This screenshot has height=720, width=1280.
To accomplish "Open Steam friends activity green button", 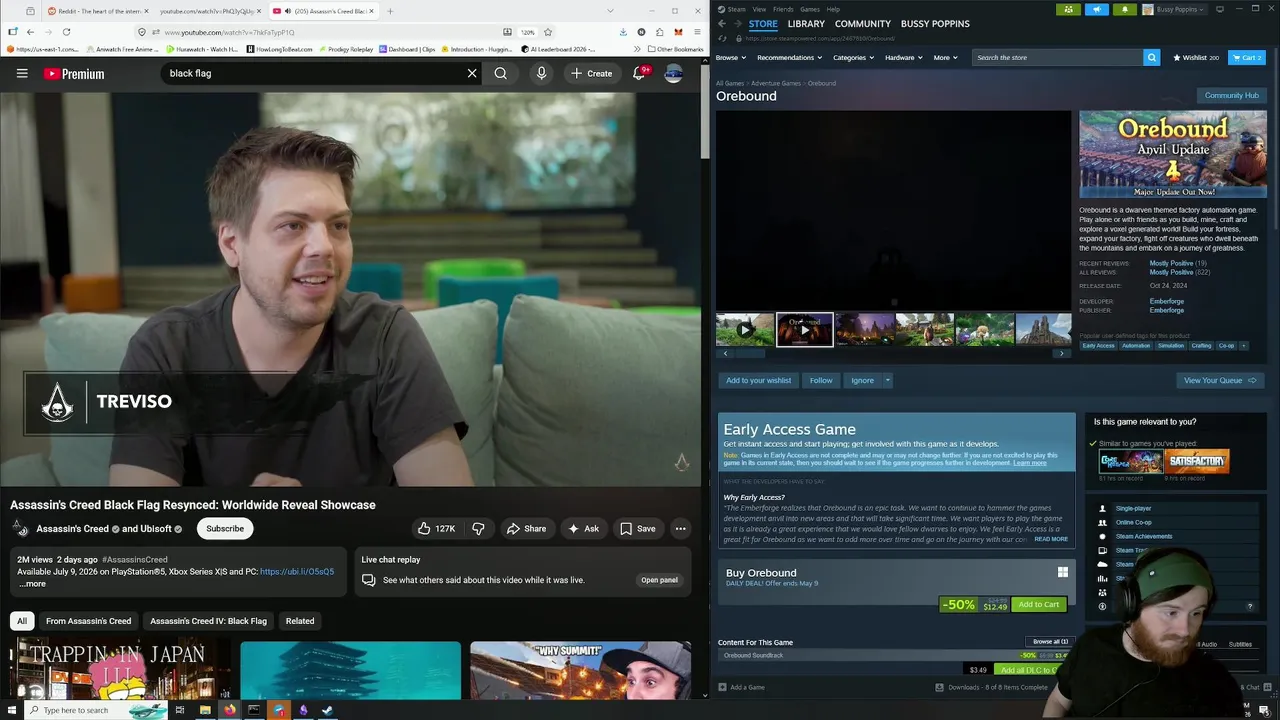I will pos(1068,9).
